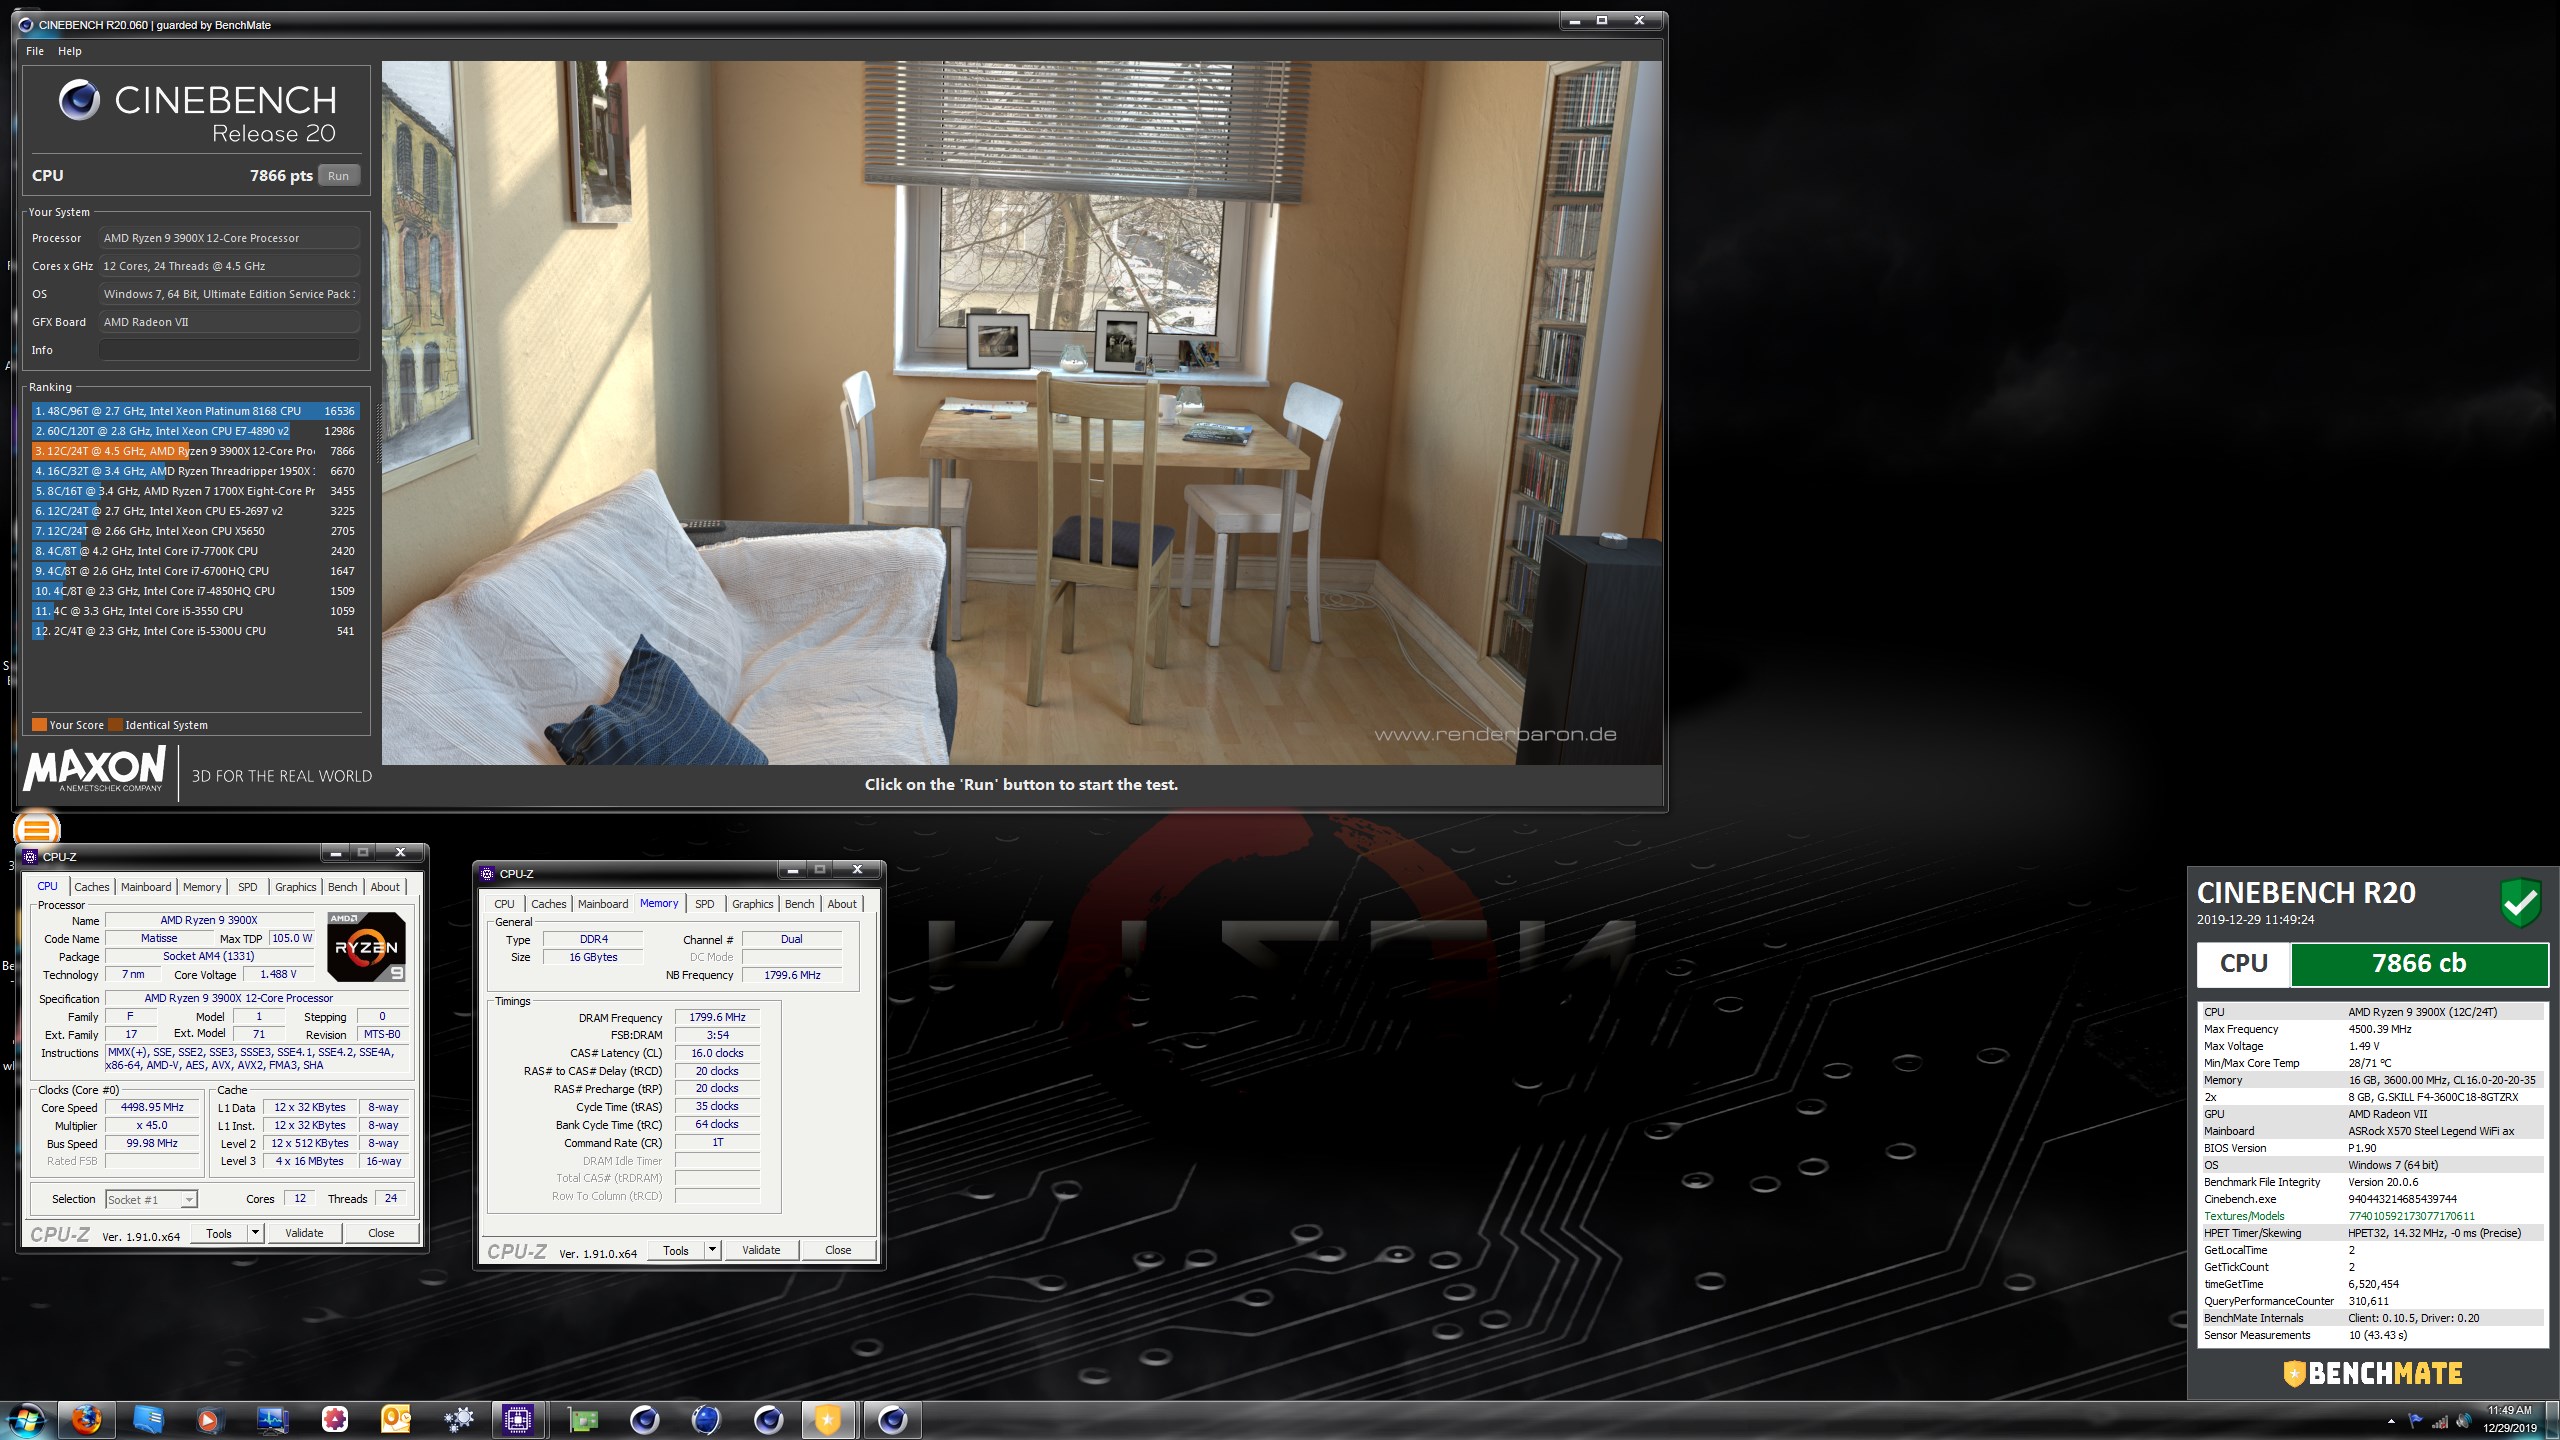Click the Cinebench logo sphere icon
Viewport: 2560px width, 1440px height.
79,100
